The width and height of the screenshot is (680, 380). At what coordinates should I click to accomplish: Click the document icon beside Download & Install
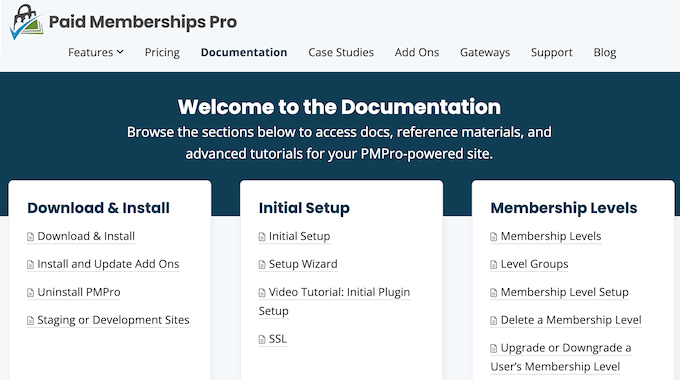pyautogui.click(x=30, y=237)
